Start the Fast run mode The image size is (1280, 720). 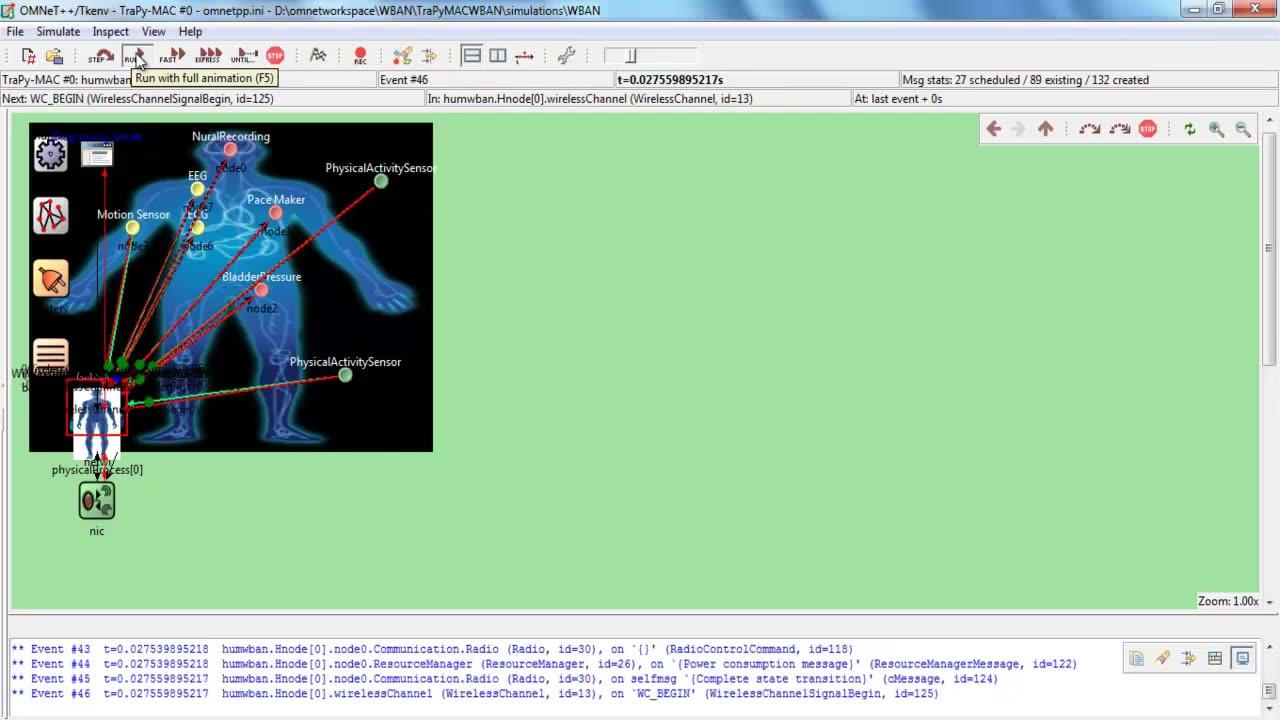pyautogui.click(x=172, y=56)
